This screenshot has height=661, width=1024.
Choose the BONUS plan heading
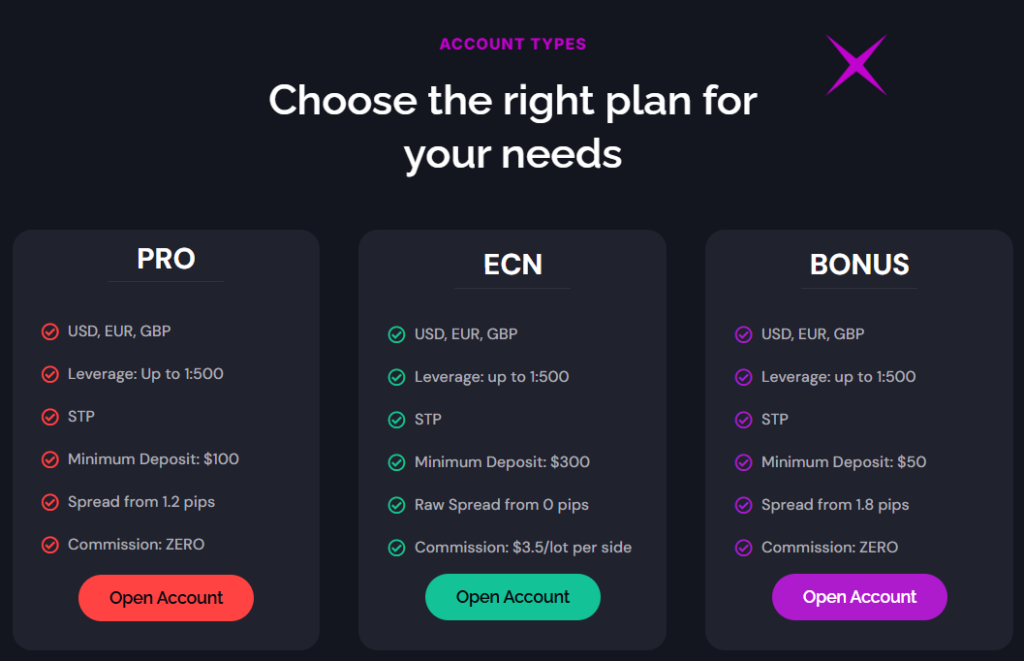click(x=859, y=264)
